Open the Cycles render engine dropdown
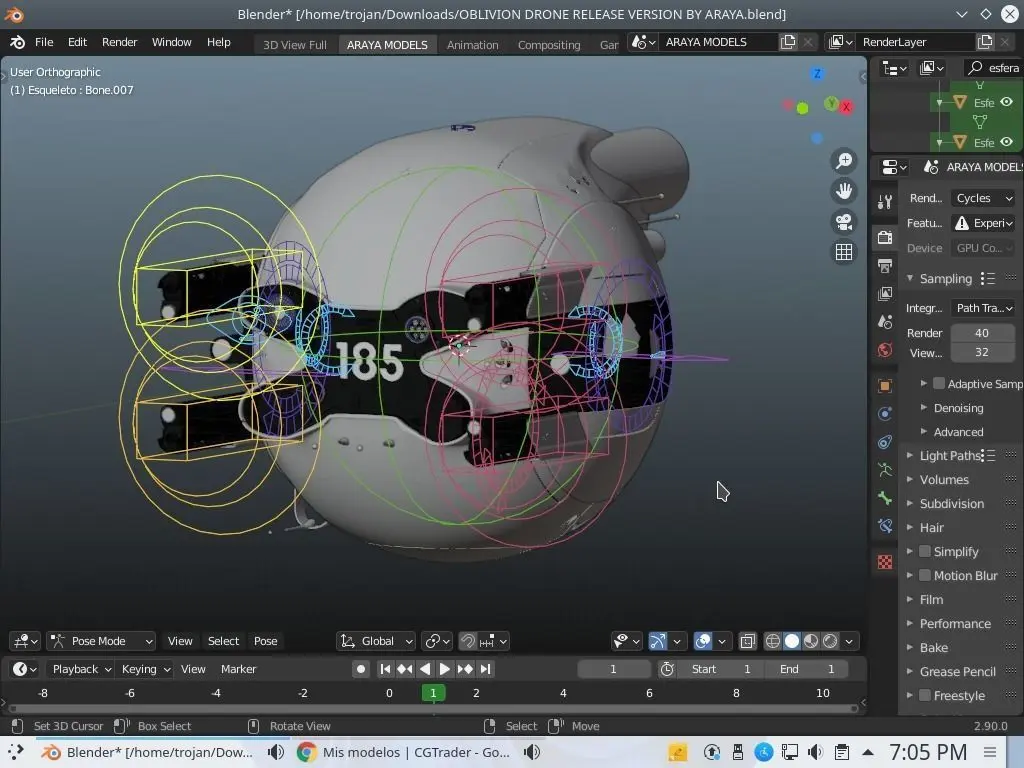Image resolution: width=1024 pixels, height=768 pixels. tap(982, 198)
